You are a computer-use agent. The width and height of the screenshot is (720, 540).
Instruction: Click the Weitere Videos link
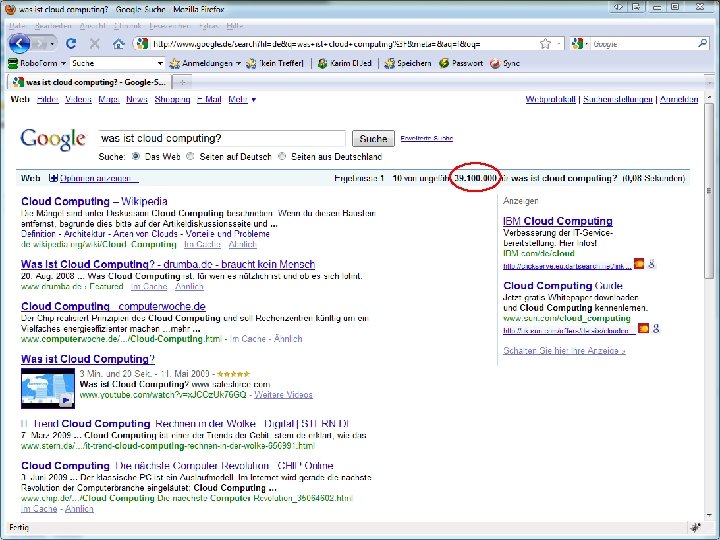tap(283, 394)
